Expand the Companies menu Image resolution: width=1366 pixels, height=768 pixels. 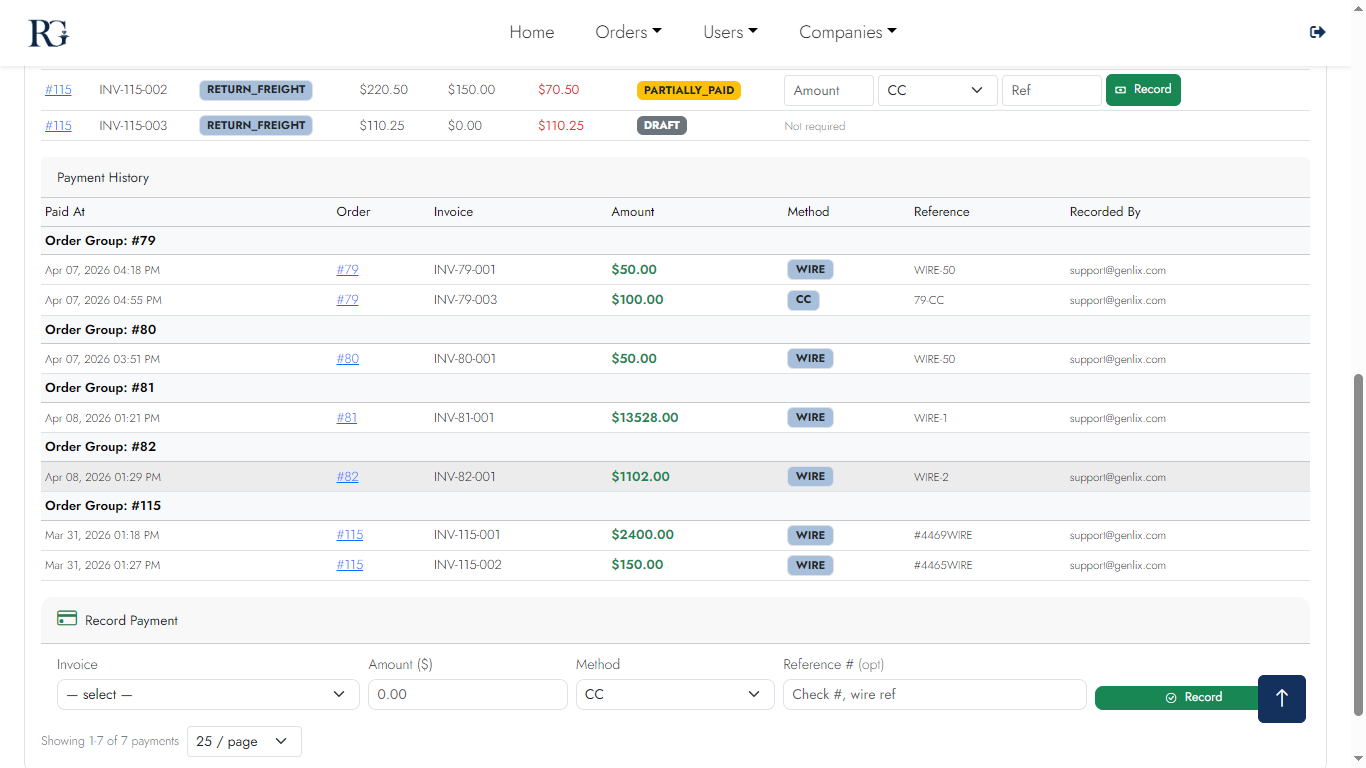click(847, 32)
